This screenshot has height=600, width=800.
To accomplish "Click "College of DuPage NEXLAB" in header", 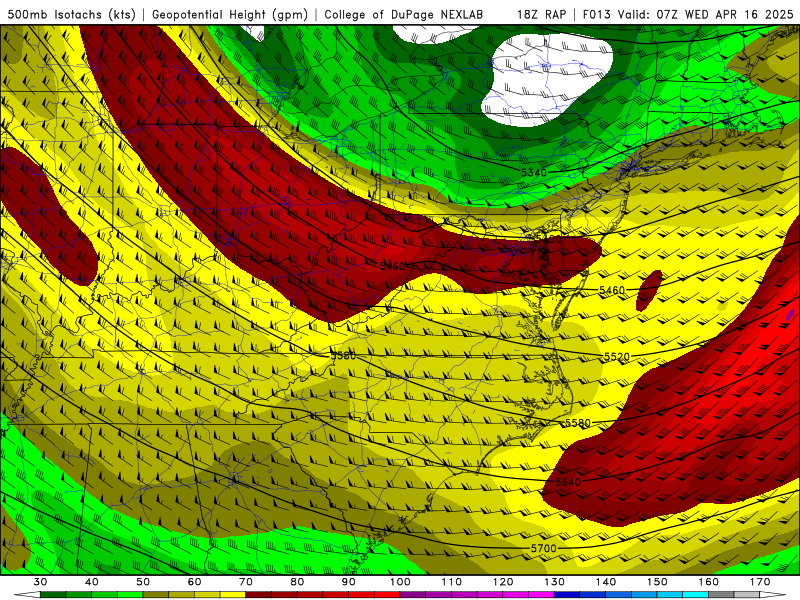I will pyautogui.click(x=404, y=14).
